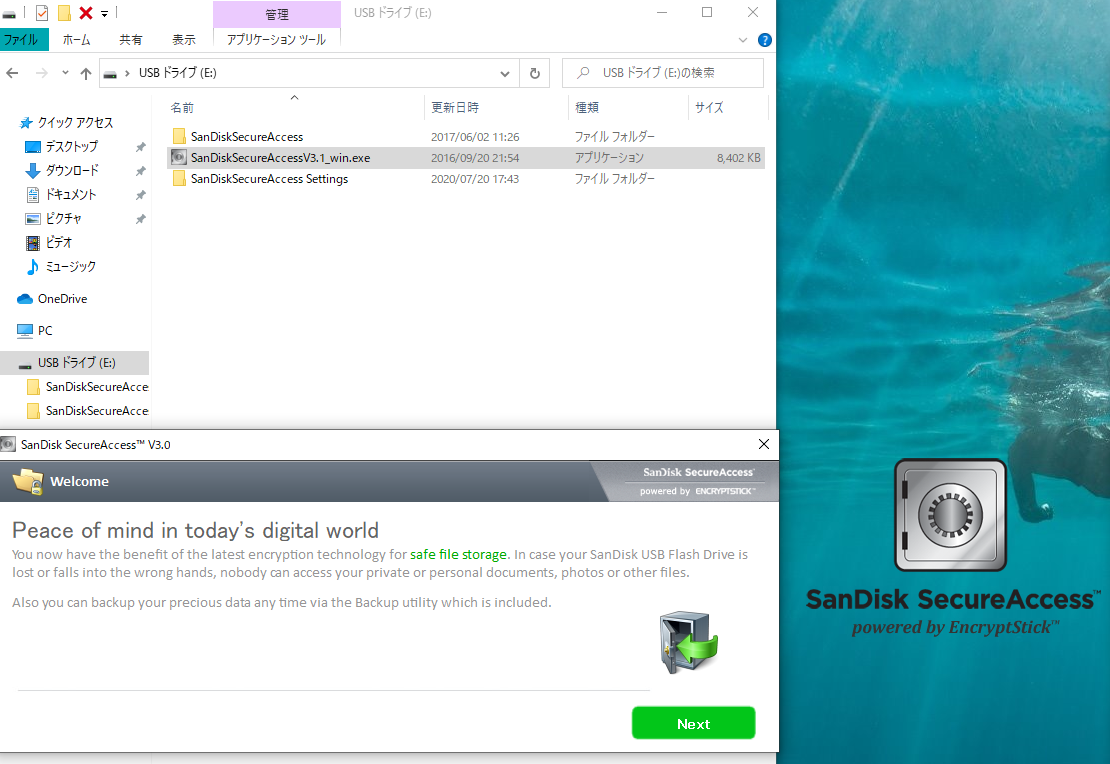The height and width of the screenshot is (764, 1110).
Task: Click the drive icon in address bar
Action: tap(110, 73)
